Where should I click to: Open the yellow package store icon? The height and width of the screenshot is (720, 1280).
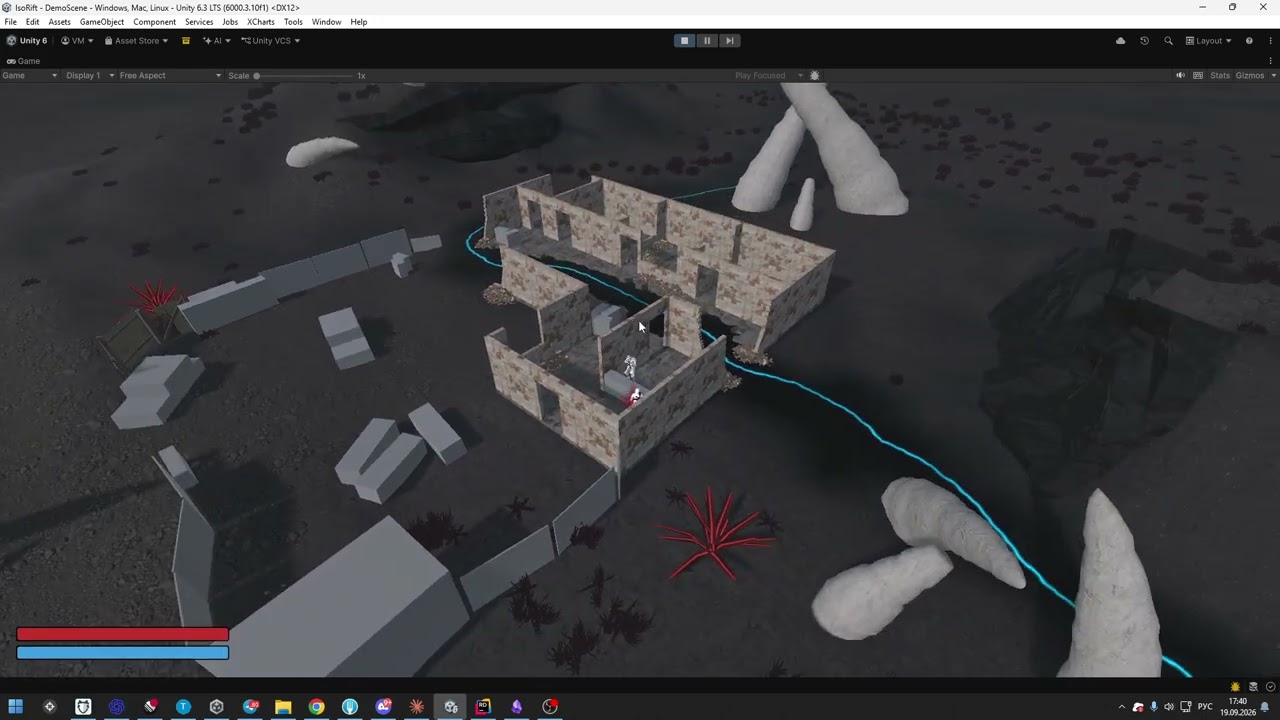(185, 41)
